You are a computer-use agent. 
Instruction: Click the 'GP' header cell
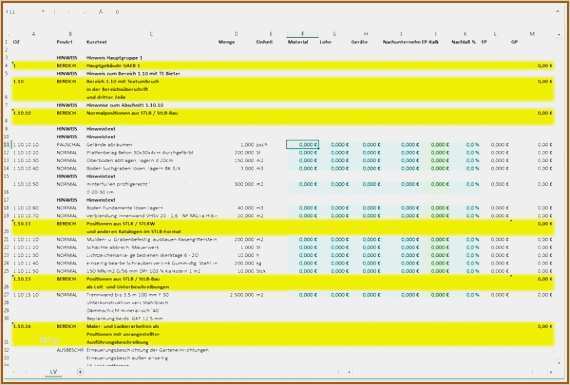pos(514,42)
